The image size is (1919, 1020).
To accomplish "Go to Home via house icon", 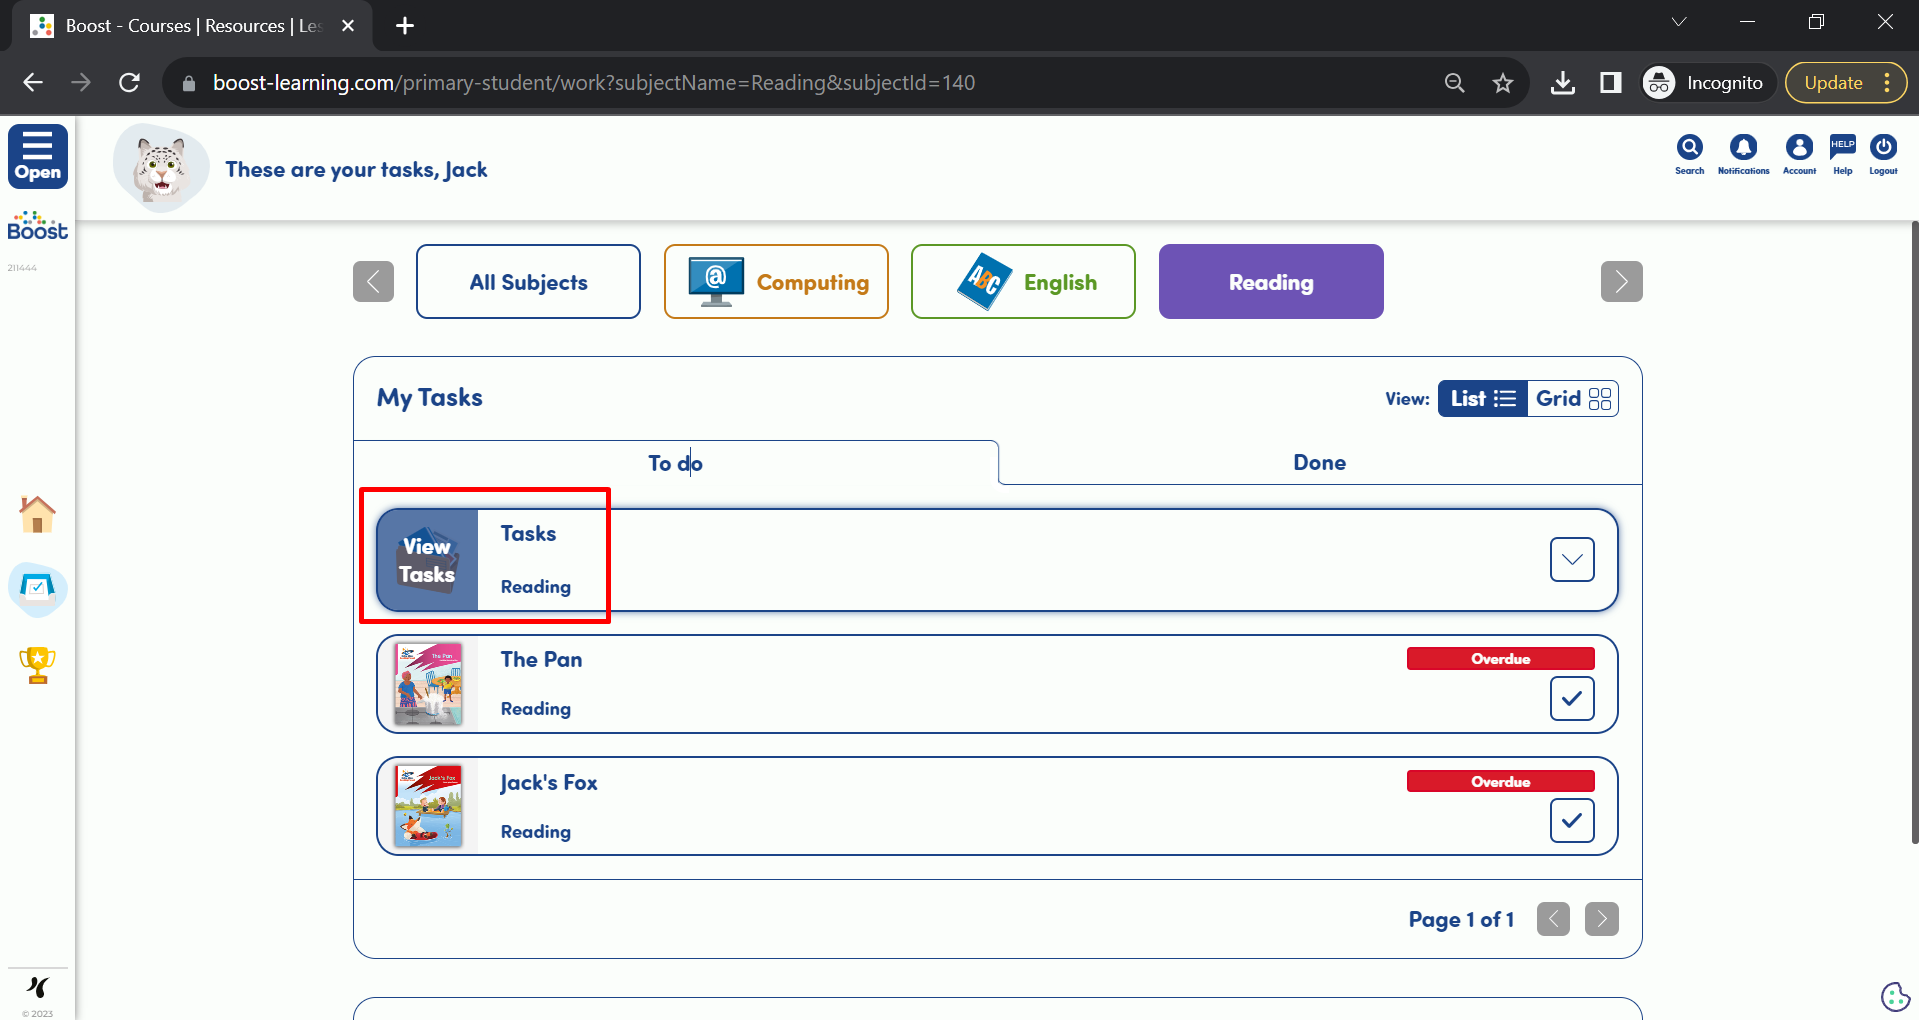I will pos(38,515).
